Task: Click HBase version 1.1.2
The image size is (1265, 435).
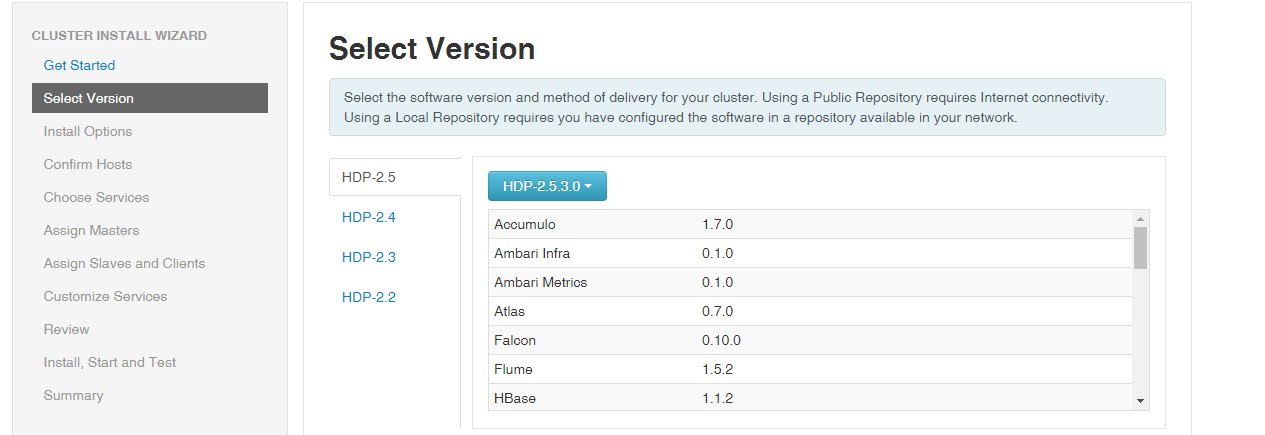Action: point(717,398)
